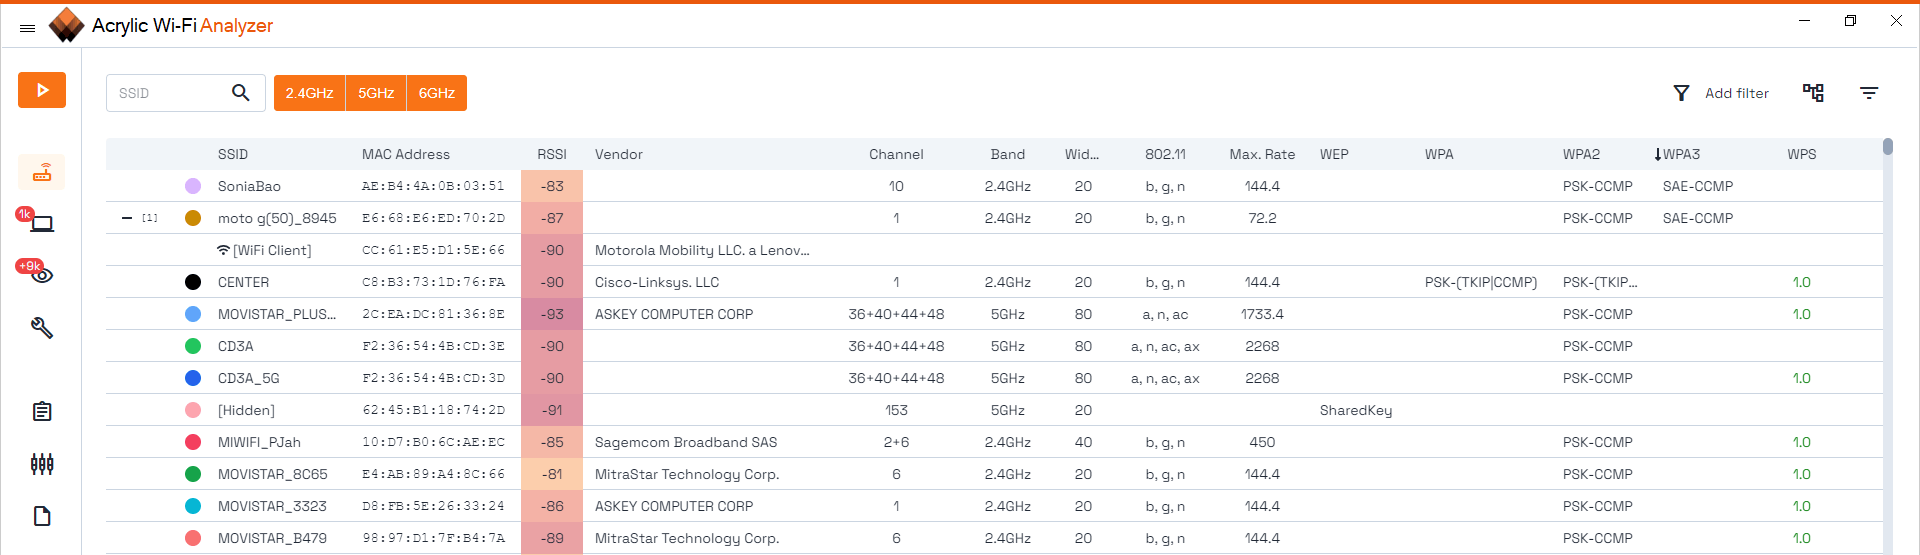Click the Add filter funnel icon
This screenshot has height=555, width=1920.
(1681, 93)
